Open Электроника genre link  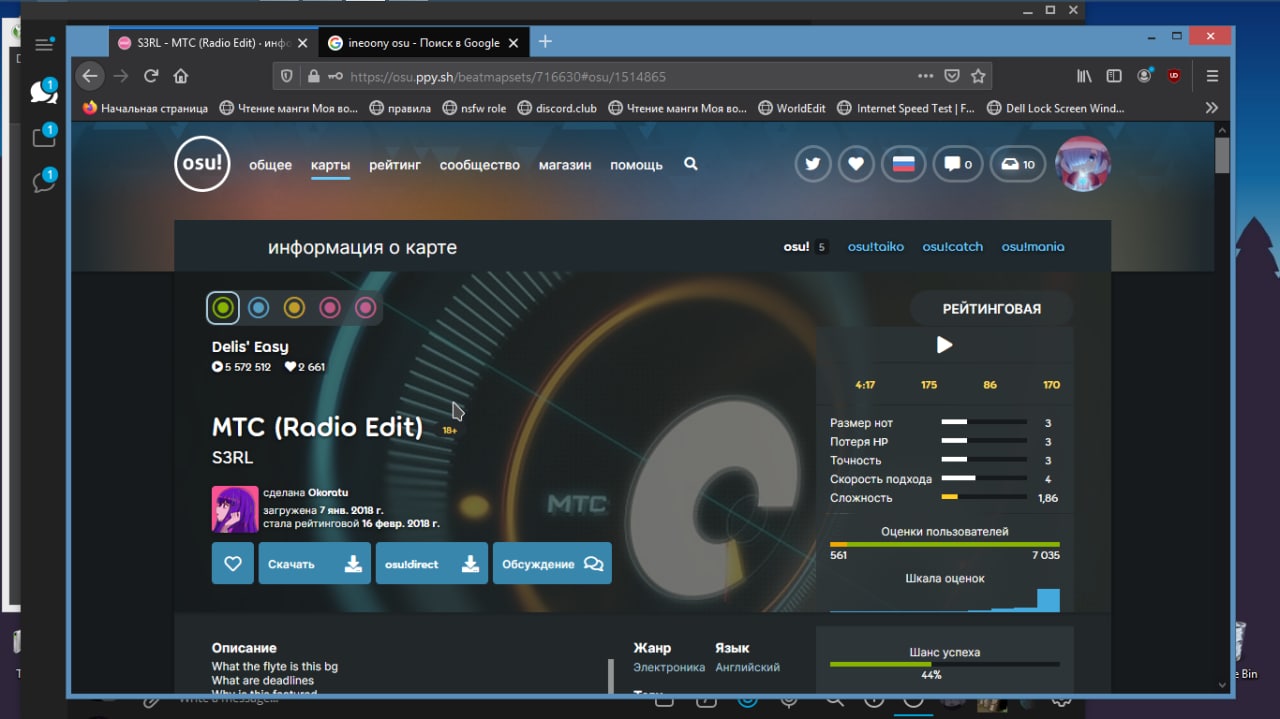pos(669,667)
